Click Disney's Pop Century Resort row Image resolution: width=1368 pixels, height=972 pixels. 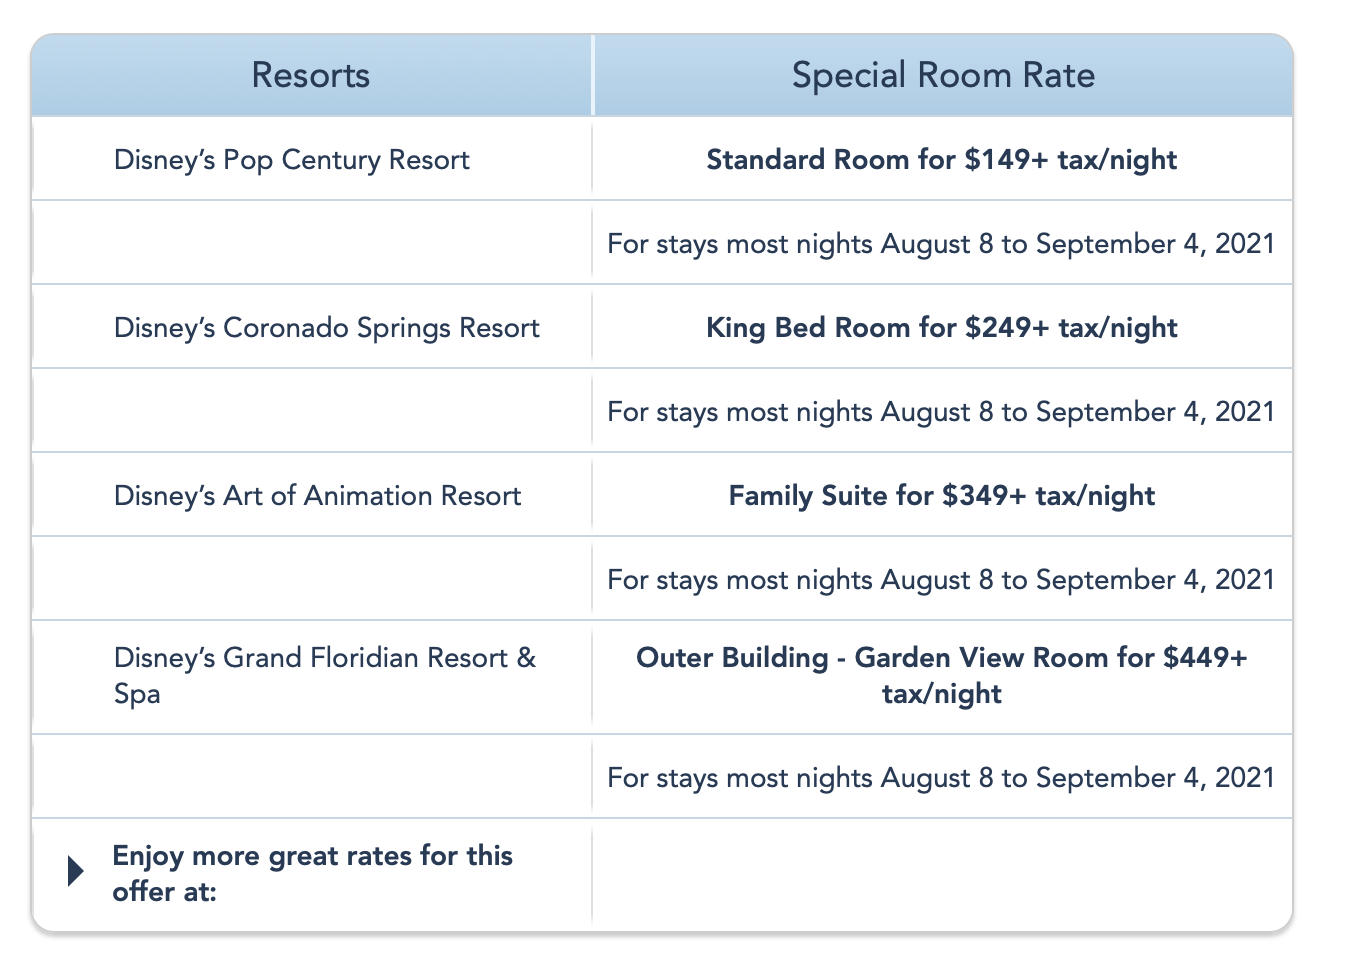click(x=662, y=160)
